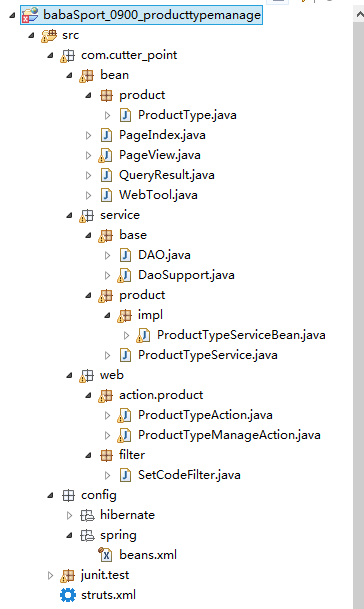Click the vertical scrollbar track
The height and width of the screenshot is (609, 364).
pyautogui.click(x=359, y=315)
